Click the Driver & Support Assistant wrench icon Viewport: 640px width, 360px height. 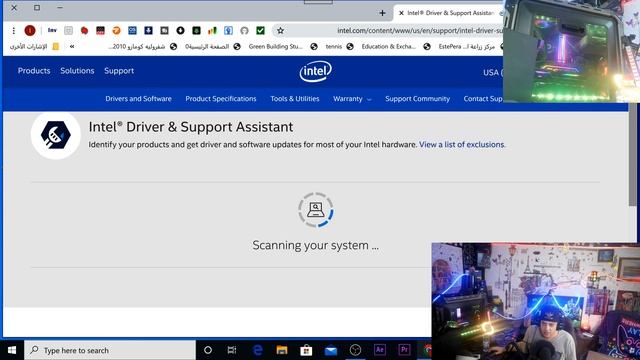(x=56, y=135)
